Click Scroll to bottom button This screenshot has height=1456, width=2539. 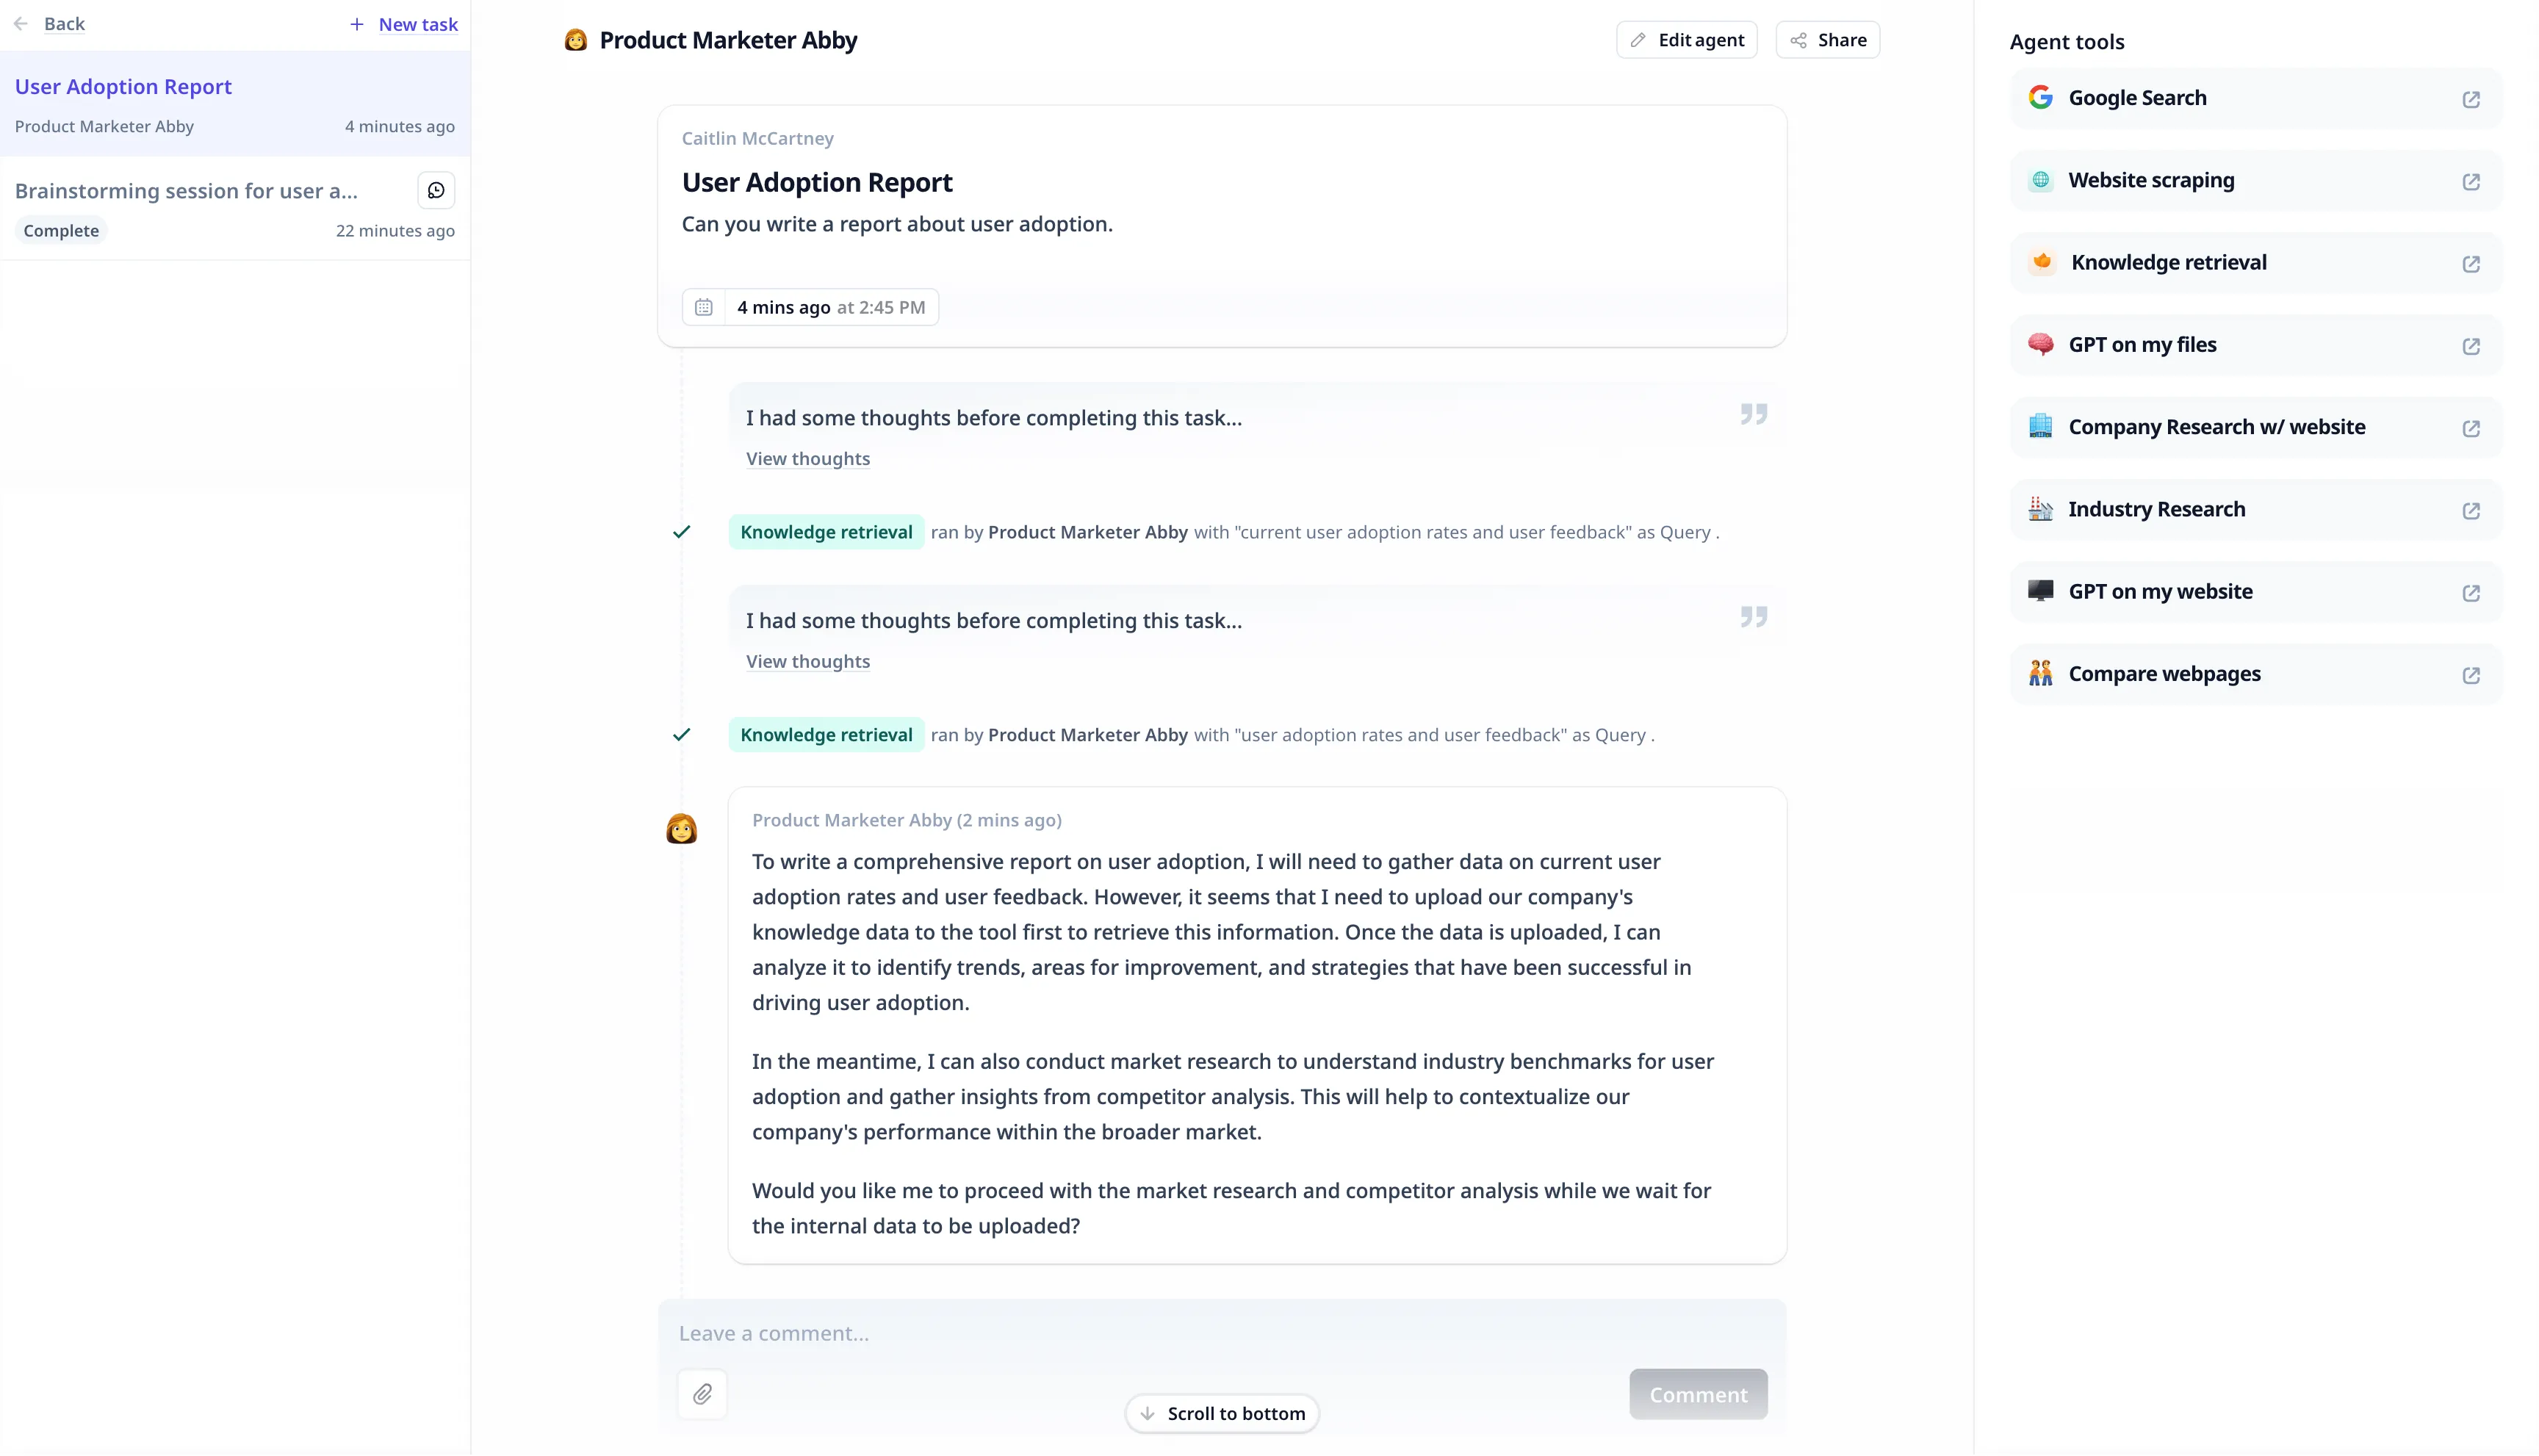(1222, 1413)
